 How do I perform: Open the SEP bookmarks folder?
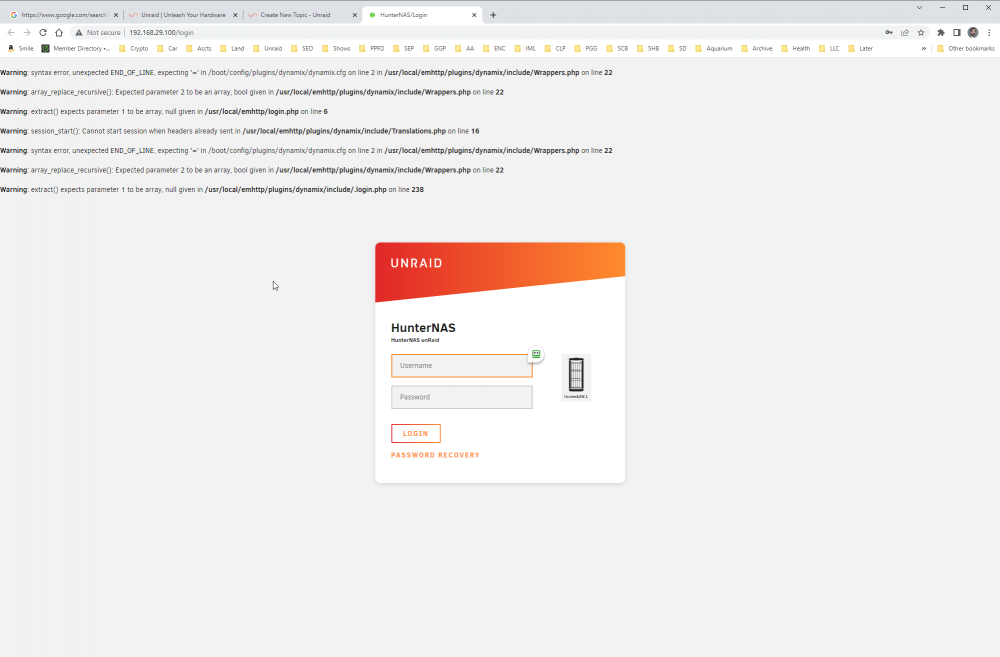point(404,48)
